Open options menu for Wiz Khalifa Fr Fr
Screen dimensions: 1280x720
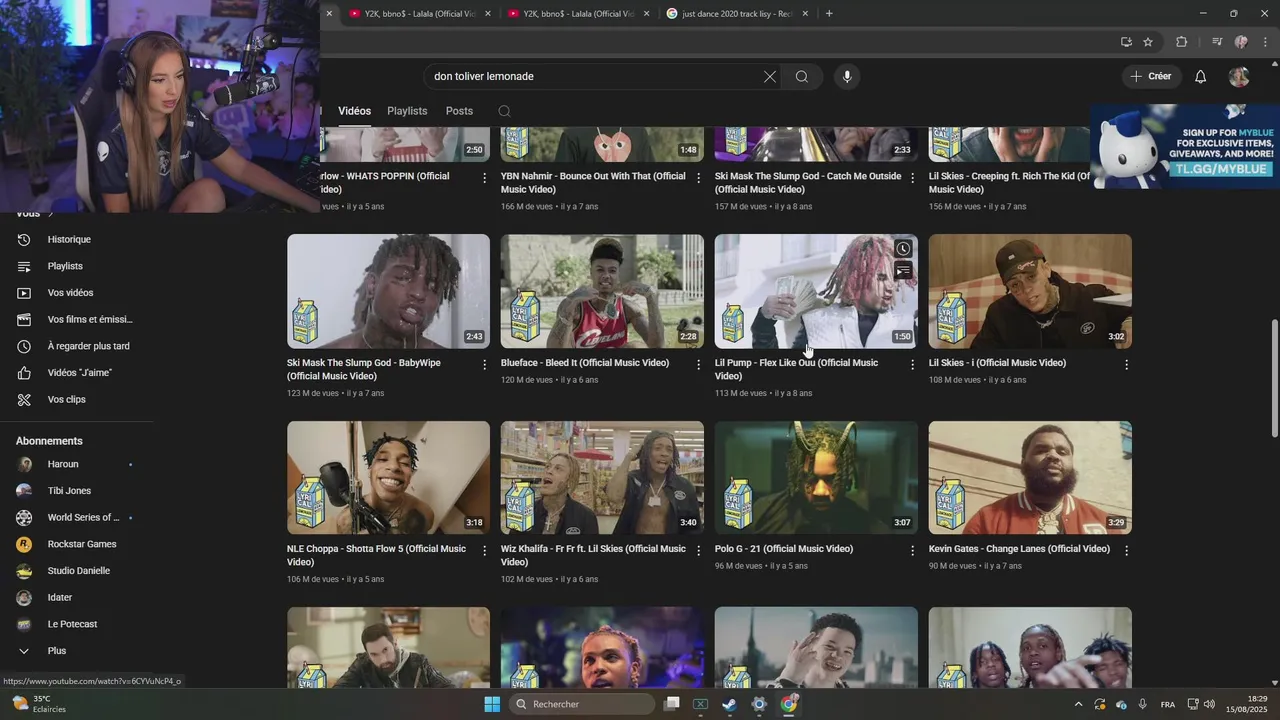pos(699,551)
